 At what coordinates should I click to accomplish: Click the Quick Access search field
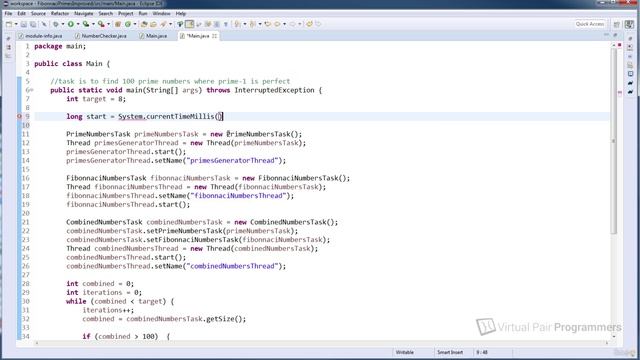pyautogui.click(x=590, y=24)
